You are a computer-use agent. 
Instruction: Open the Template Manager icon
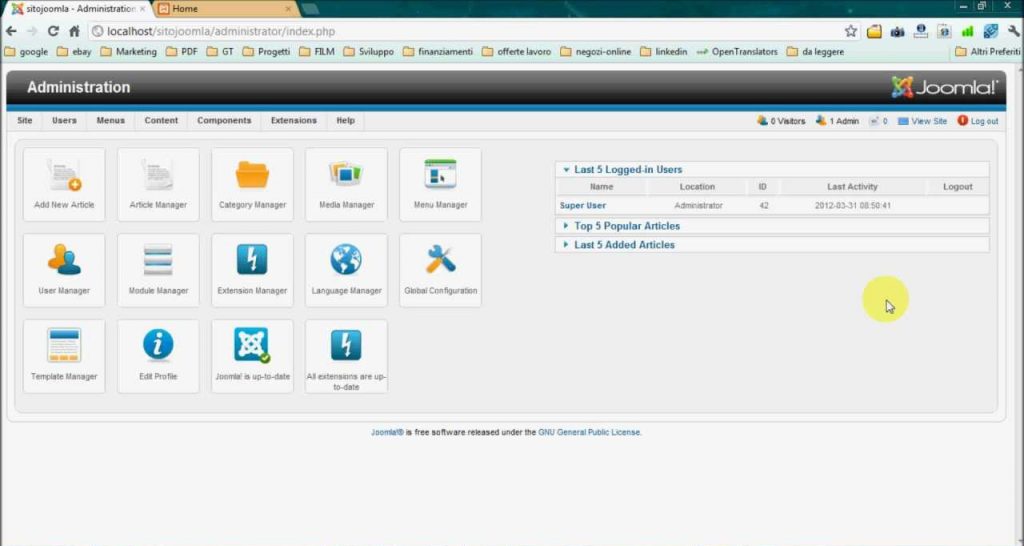click(64, 356)
